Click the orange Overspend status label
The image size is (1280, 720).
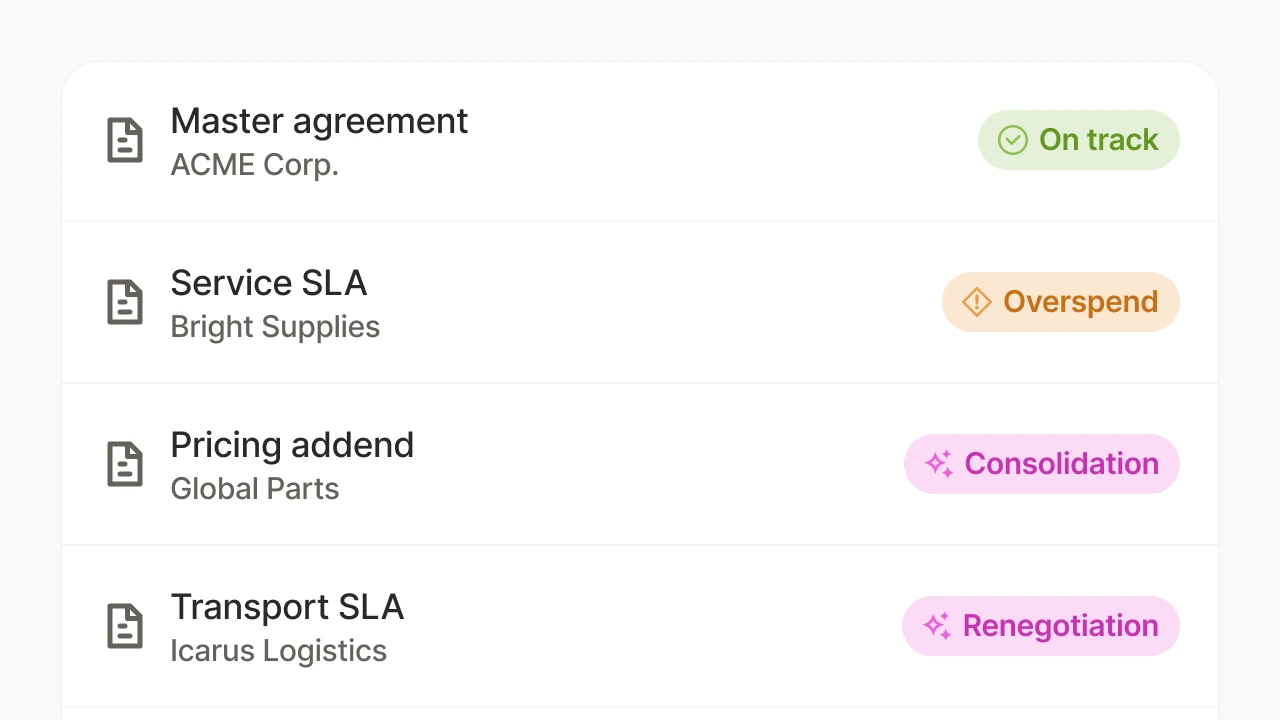(x=1080, y=302)
